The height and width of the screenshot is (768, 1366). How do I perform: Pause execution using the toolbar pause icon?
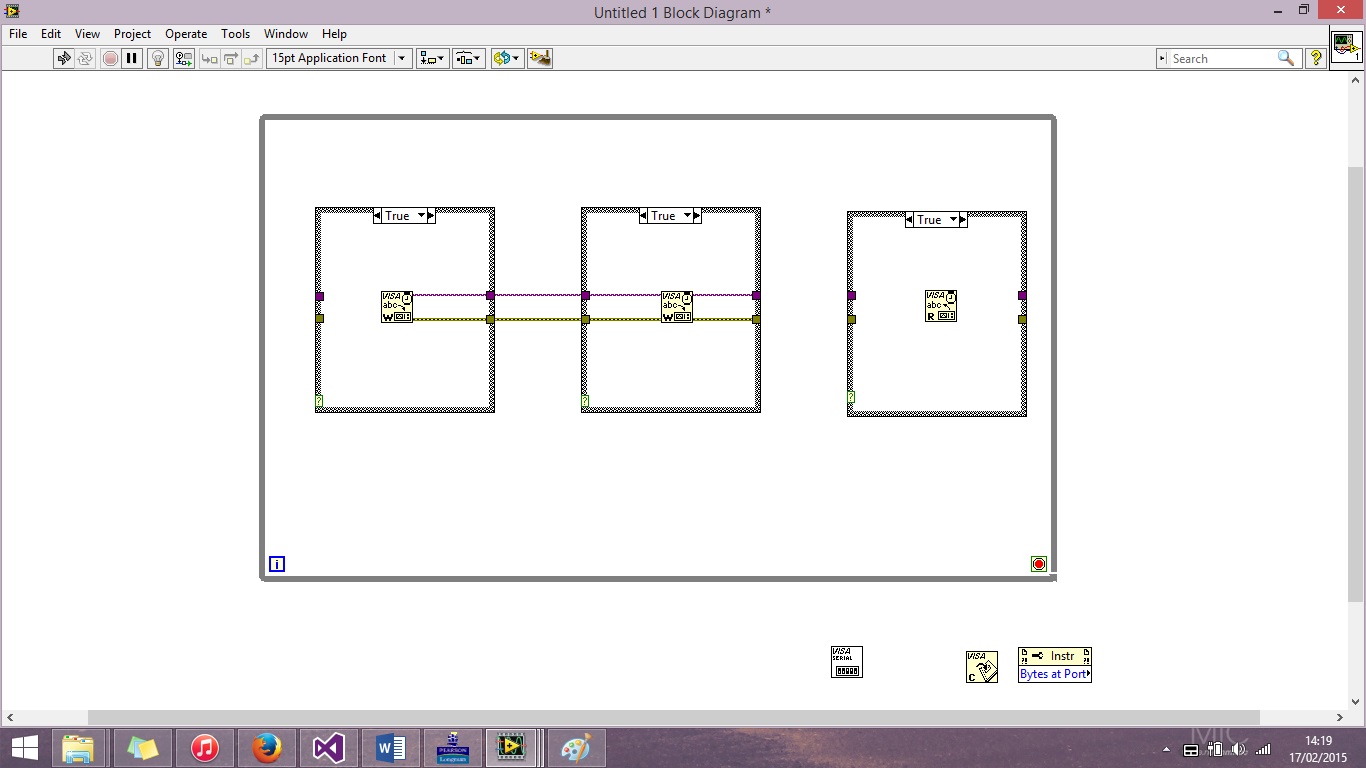[133, 58]
